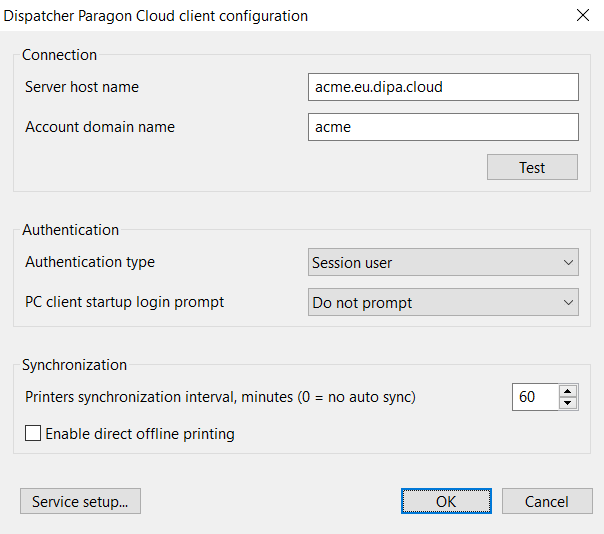Image resolution: width=604 pixels, height=534 pixels.
Task: Focus the Account domain name text box
Action: click(x=443, y=127)
